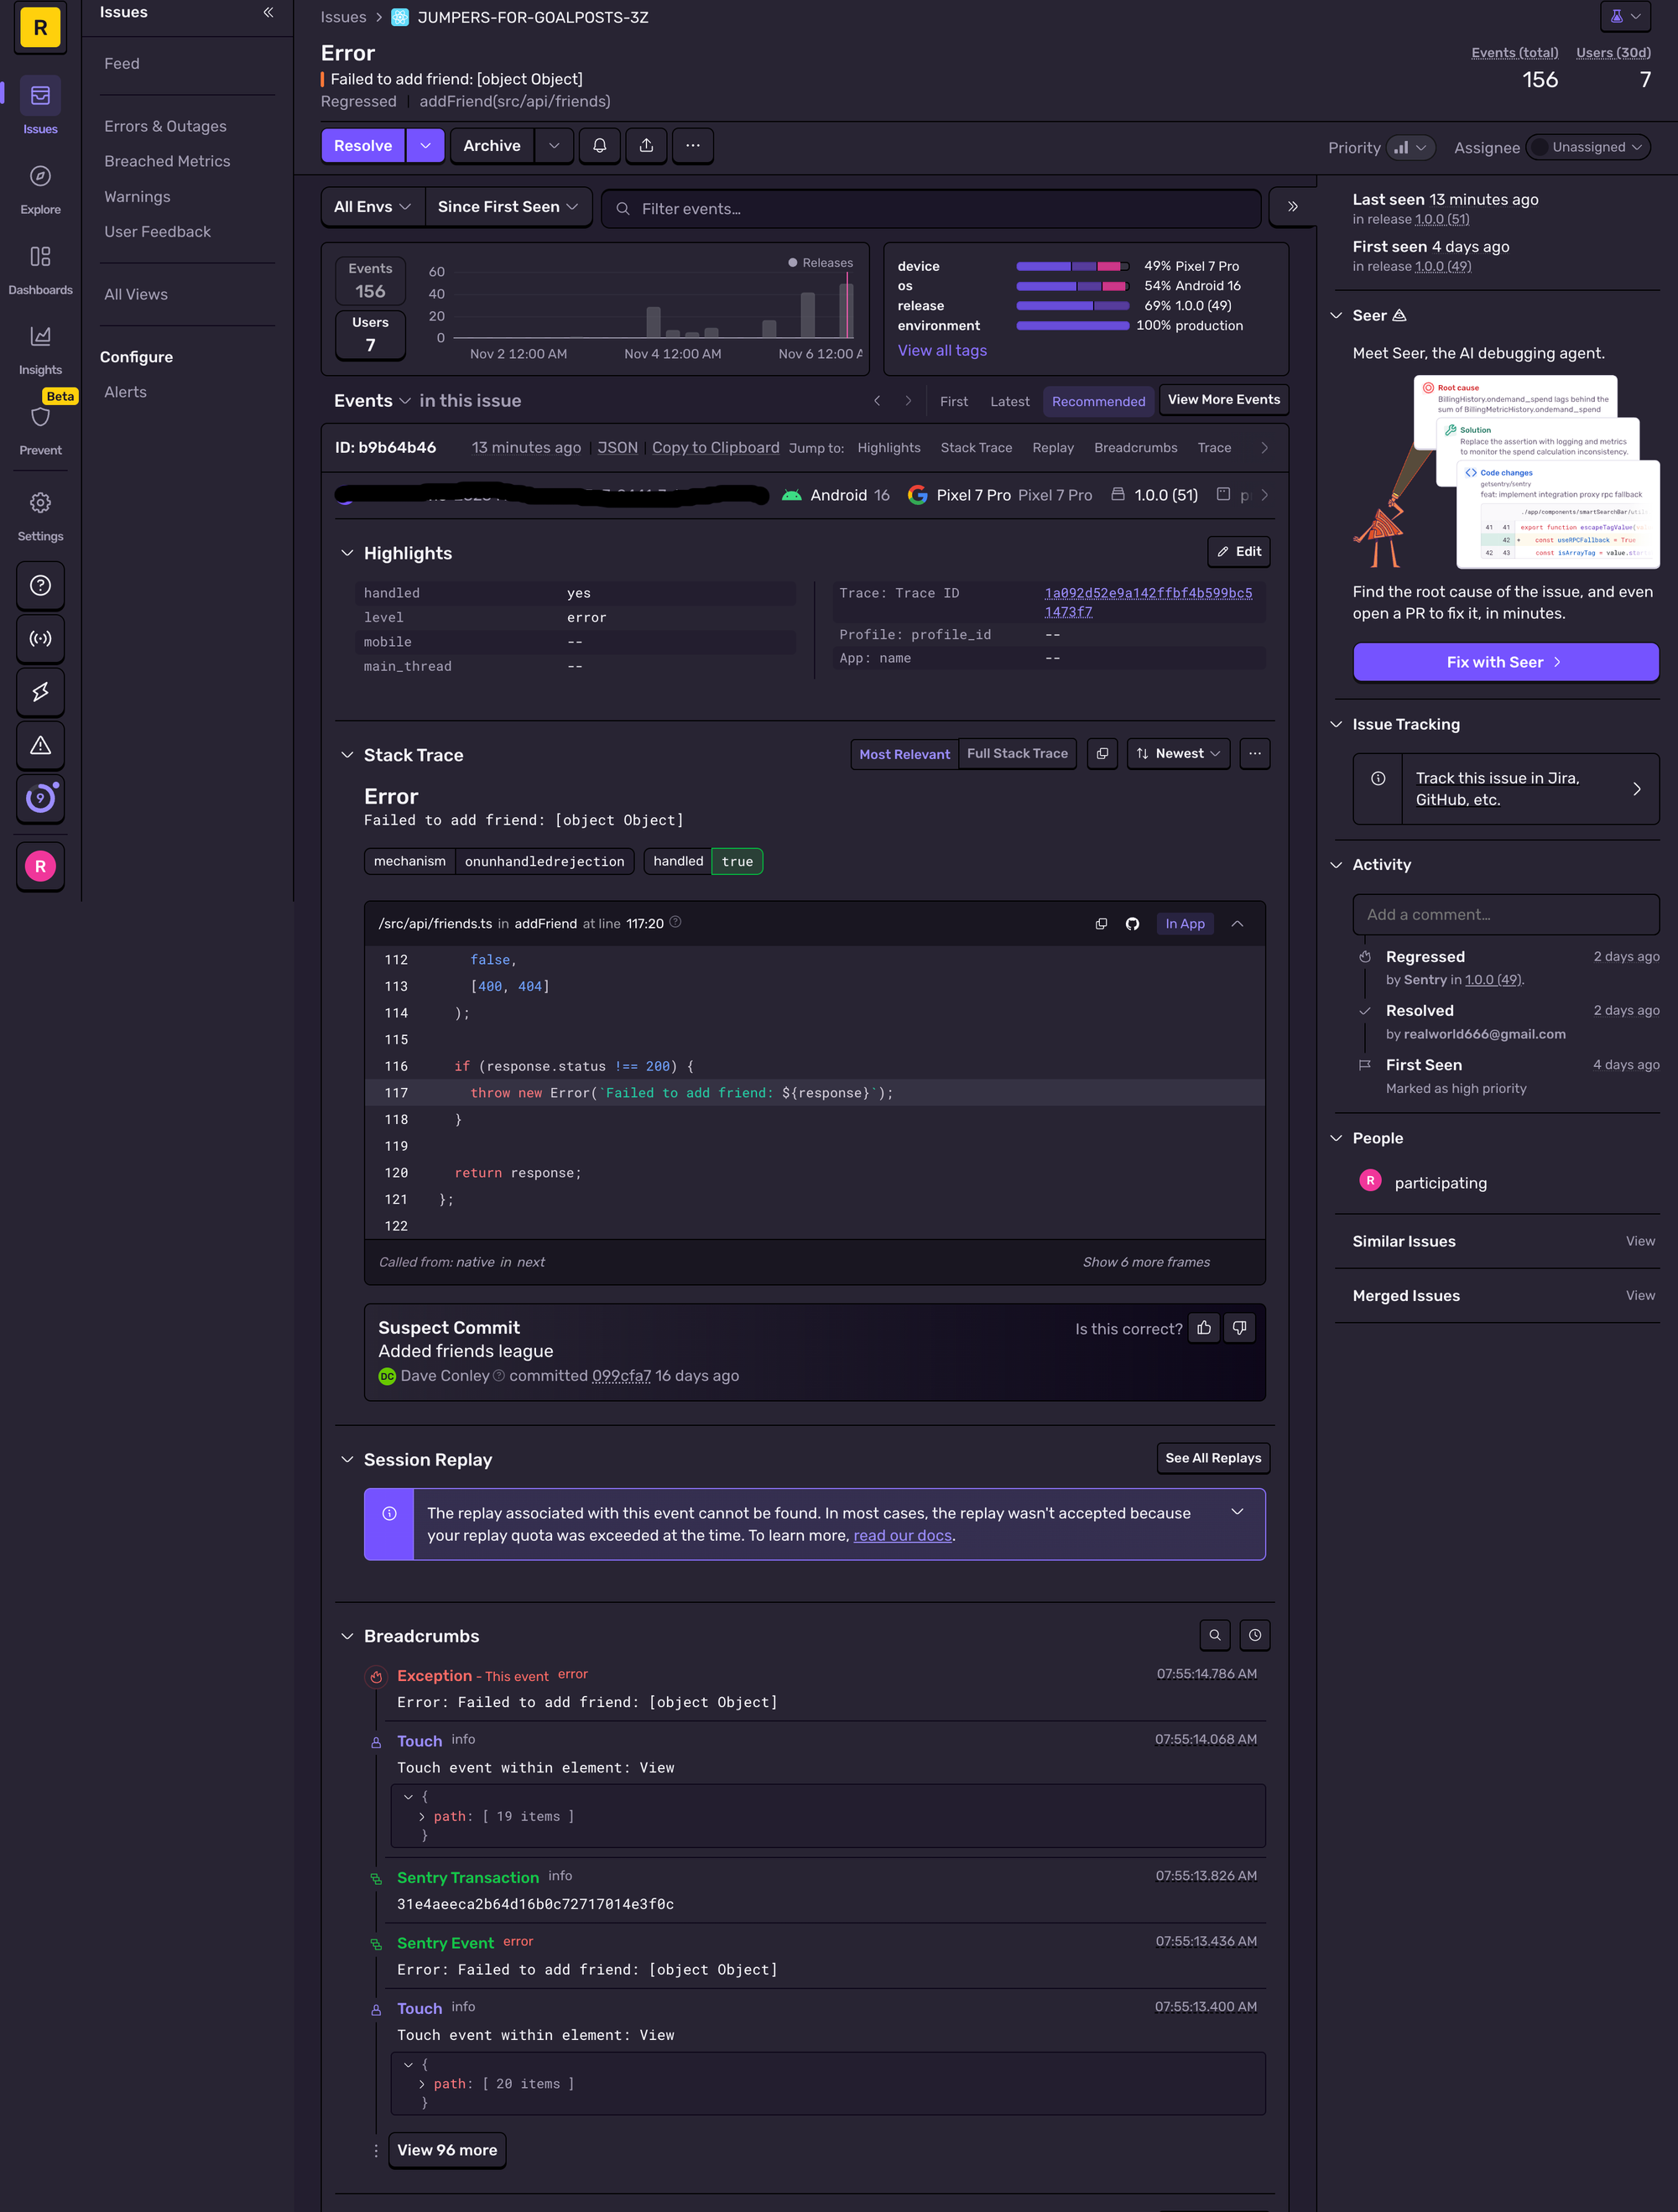Open the All Envs dropdown
The image size is (1678, 2212).
[372, 207]
